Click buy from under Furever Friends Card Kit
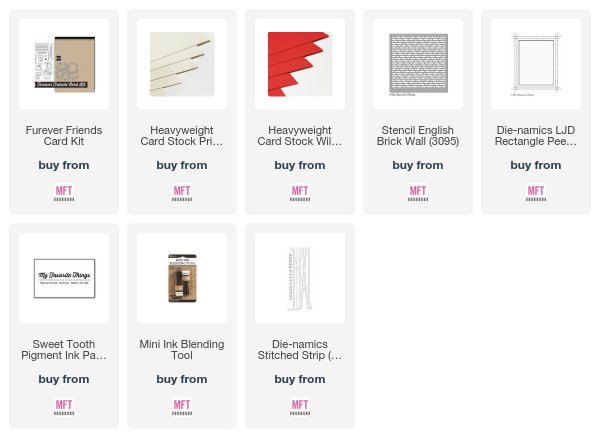Image resolution: width=600 pixels, height=438 pixels. coord(64,165)
